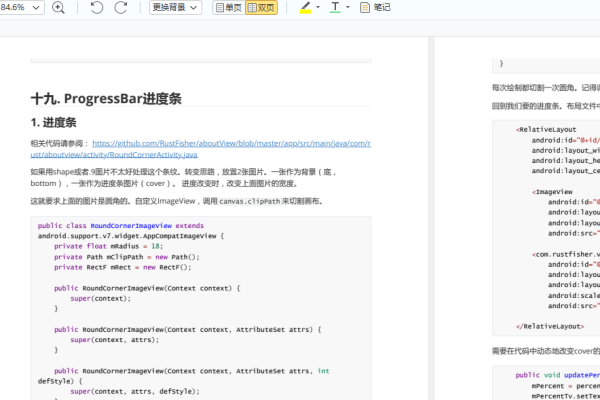Click the closing tag </RelativeLayout>

(550, 326)
